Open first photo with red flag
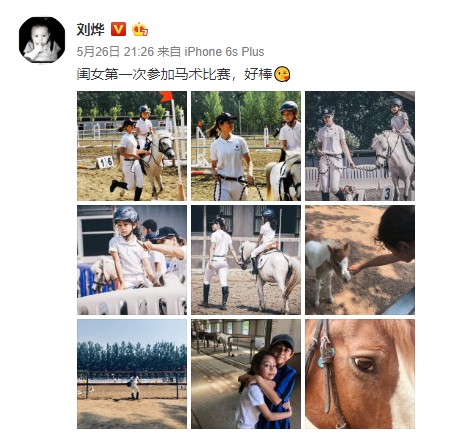 [x=132, y=146]
